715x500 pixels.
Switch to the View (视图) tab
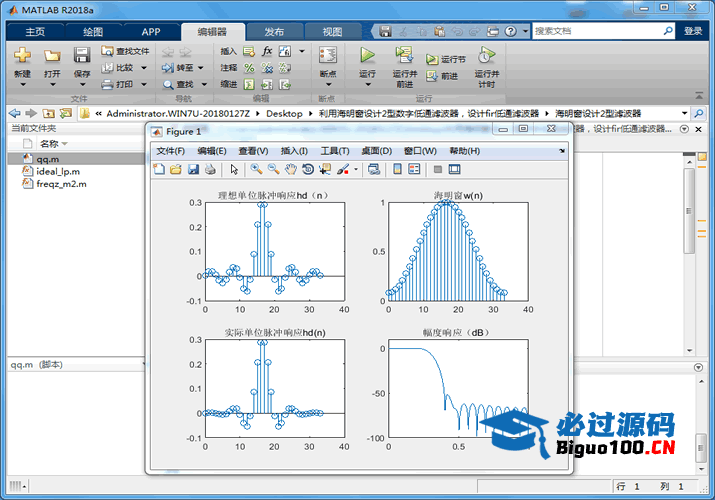point(332,31)
